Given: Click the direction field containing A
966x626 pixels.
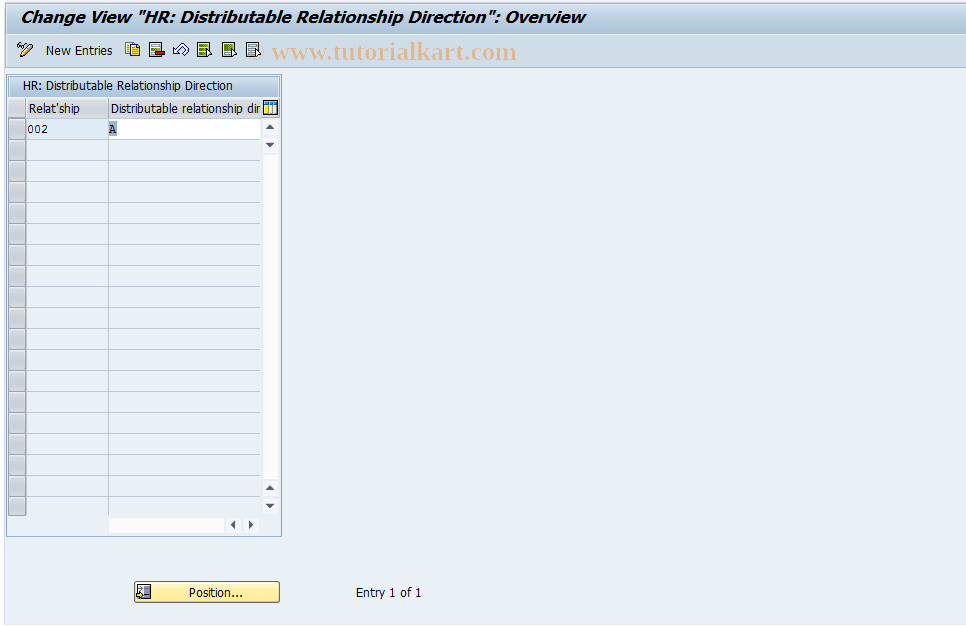Looking at the screenshot, I should [184, 129].
